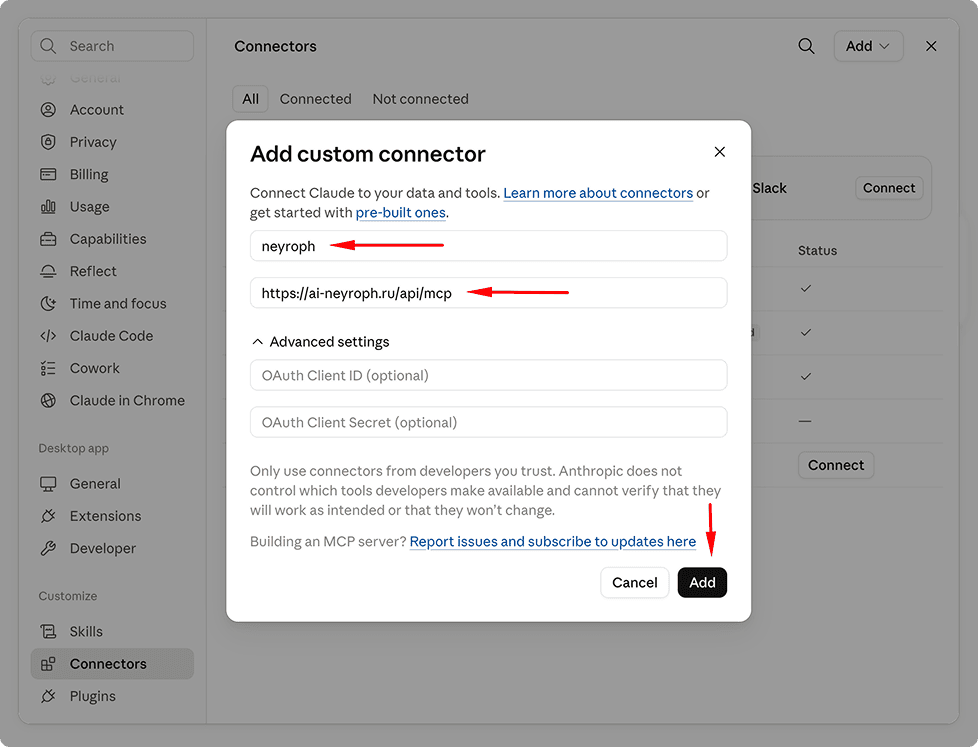Click the Connectors blocks icon
Viewport: 978px width, 747px height.
pyautogui.click(x=48, y=664)
